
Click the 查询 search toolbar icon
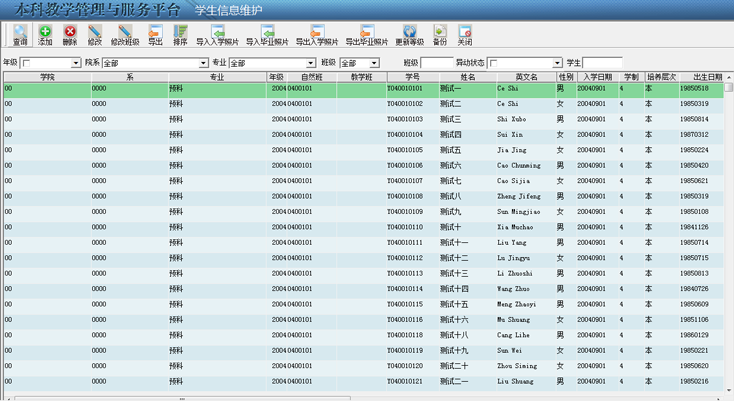click(x=19, y=35)
